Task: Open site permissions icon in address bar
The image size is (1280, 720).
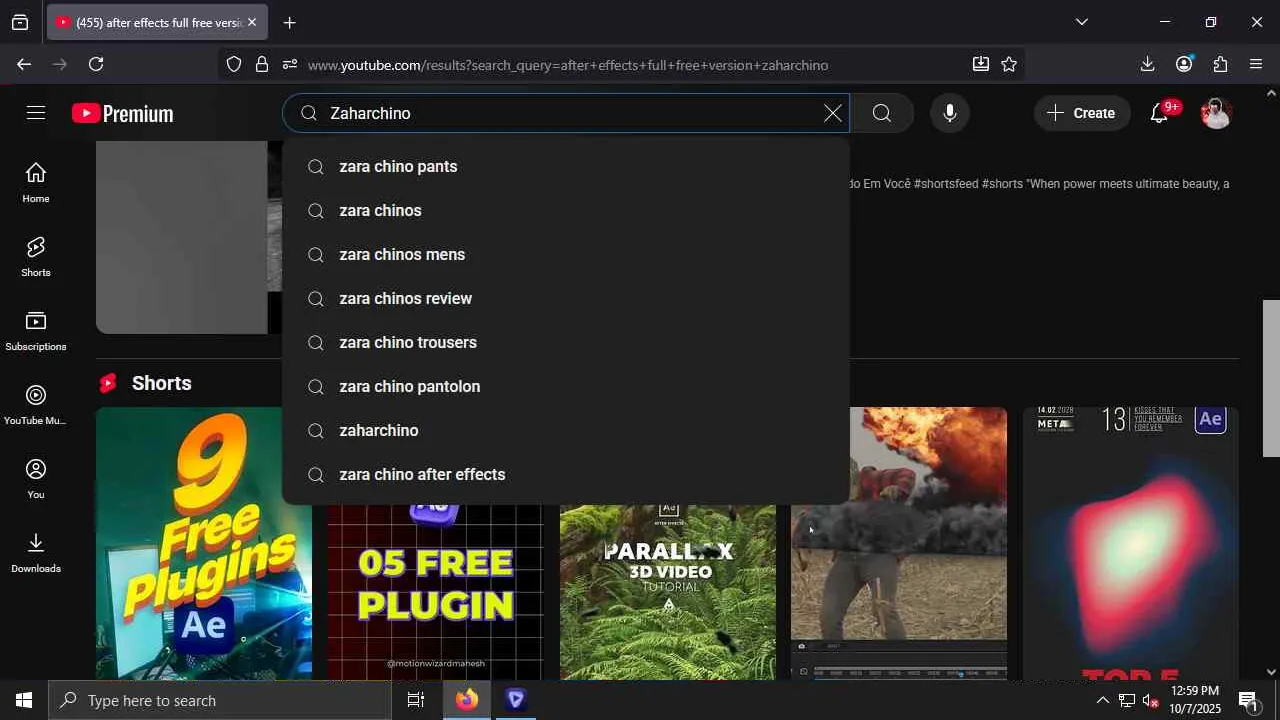Action: pyautogui.click(x=290, y=64)
